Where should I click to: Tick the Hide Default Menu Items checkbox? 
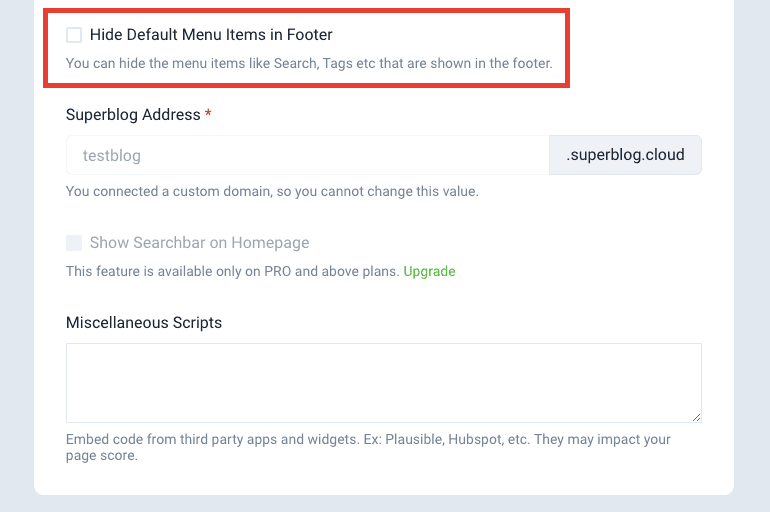pos(74,35)
